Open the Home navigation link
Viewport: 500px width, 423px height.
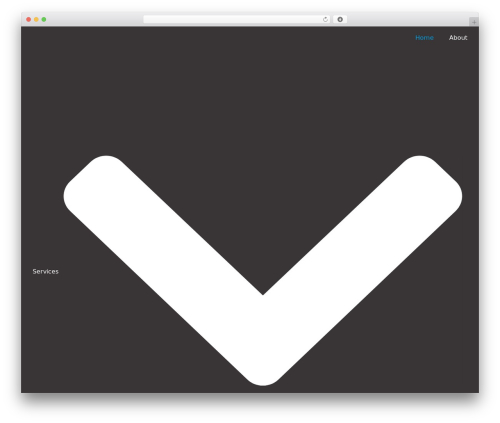click(x=424, y=38)
